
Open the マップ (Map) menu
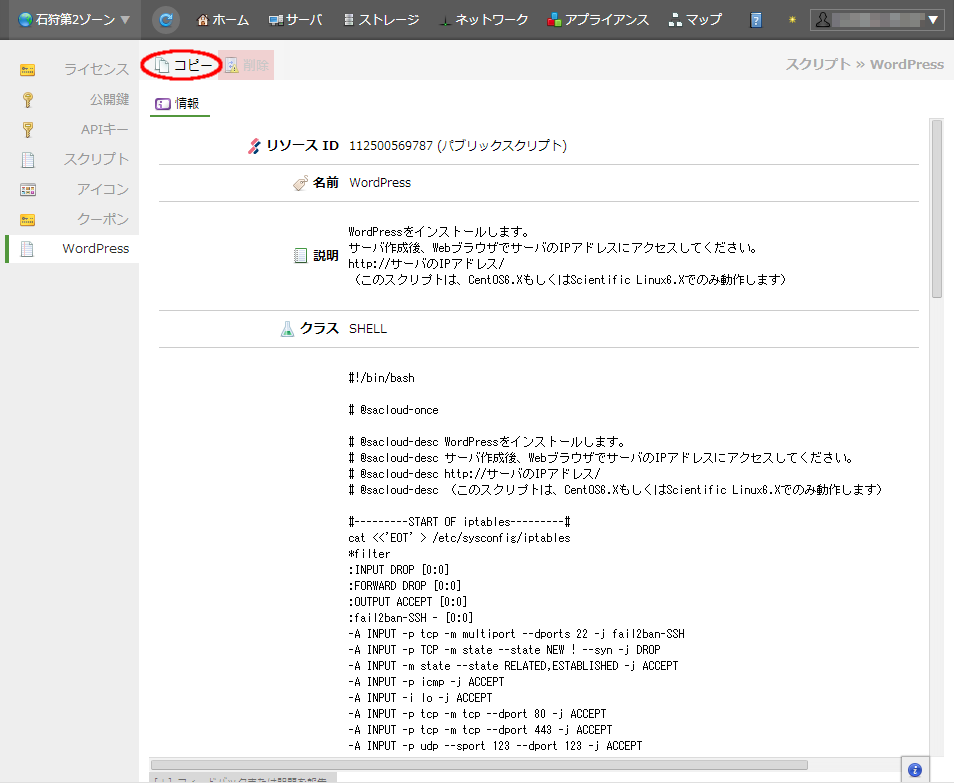(695, 20)
